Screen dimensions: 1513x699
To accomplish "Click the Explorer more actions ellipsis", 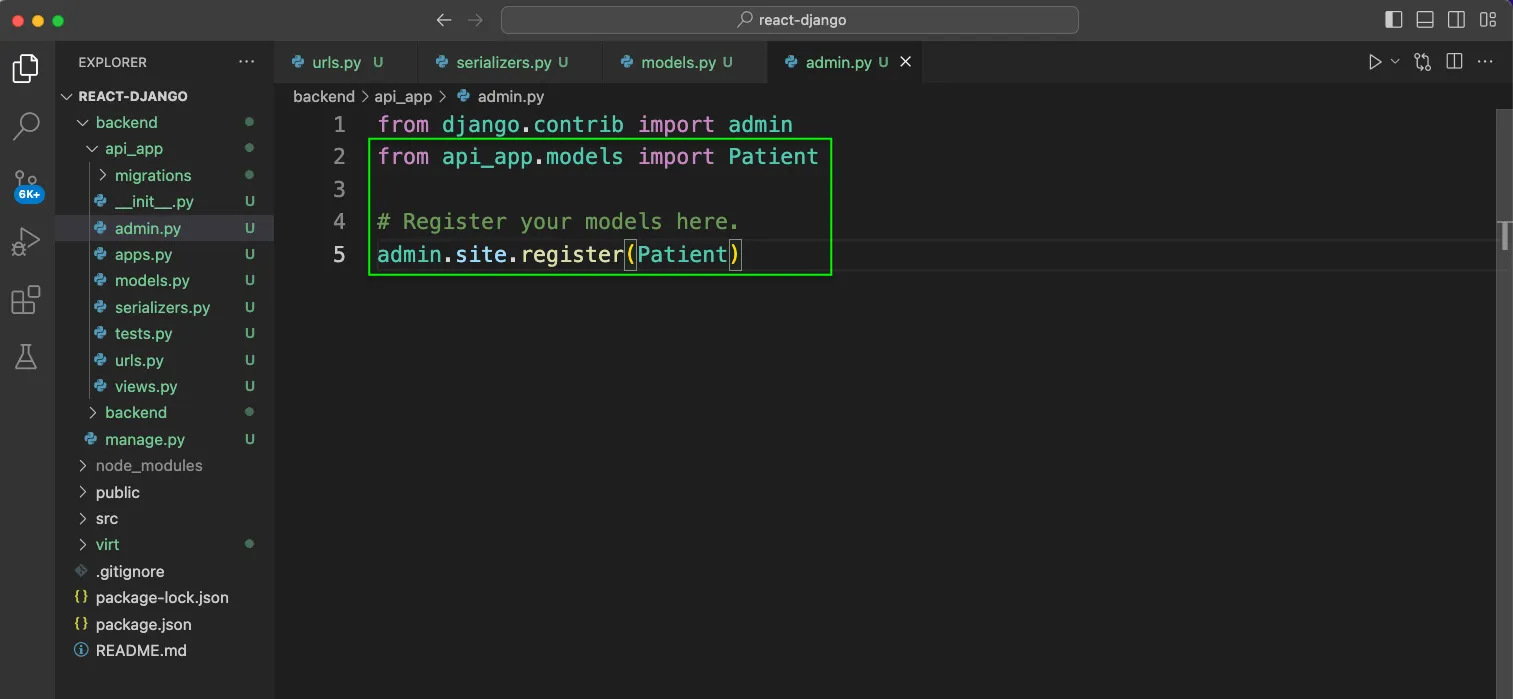I will pos(247,62).
